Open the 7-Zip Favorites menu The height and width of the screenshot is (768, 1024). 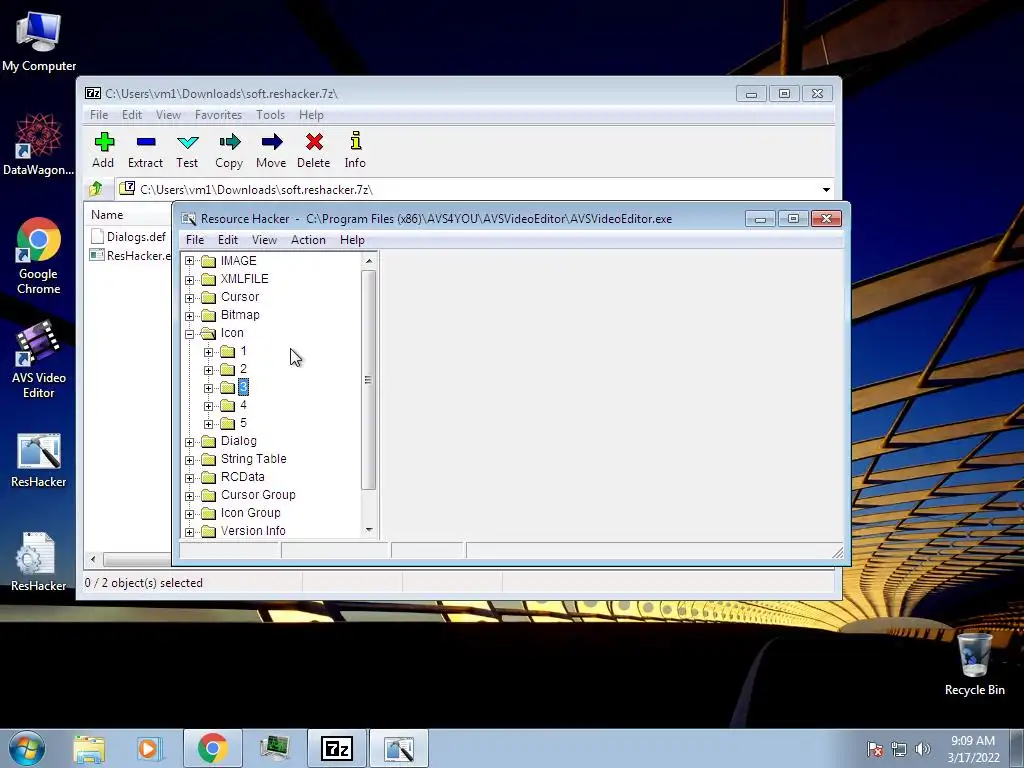(218, 115)
